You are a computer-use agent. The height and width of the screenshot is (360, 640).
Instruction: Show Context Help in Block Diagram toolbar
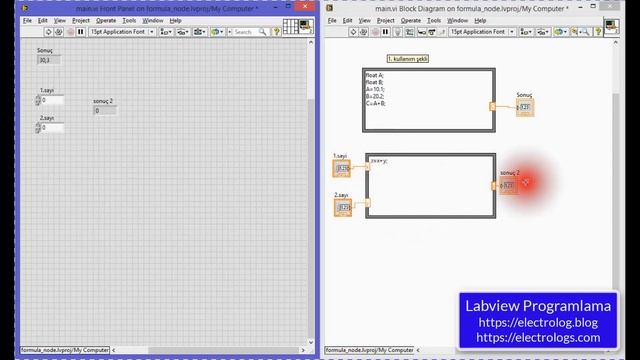click(x=598, y=32)
